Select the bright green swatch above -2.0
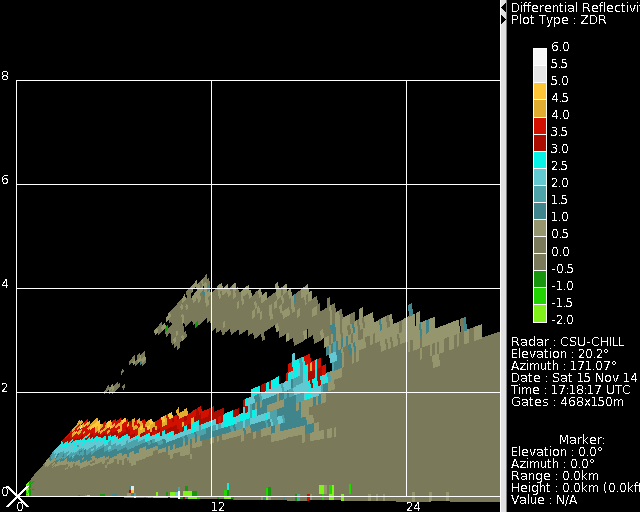This screenshot has width=640, height=512. click(x=540, y=313)
